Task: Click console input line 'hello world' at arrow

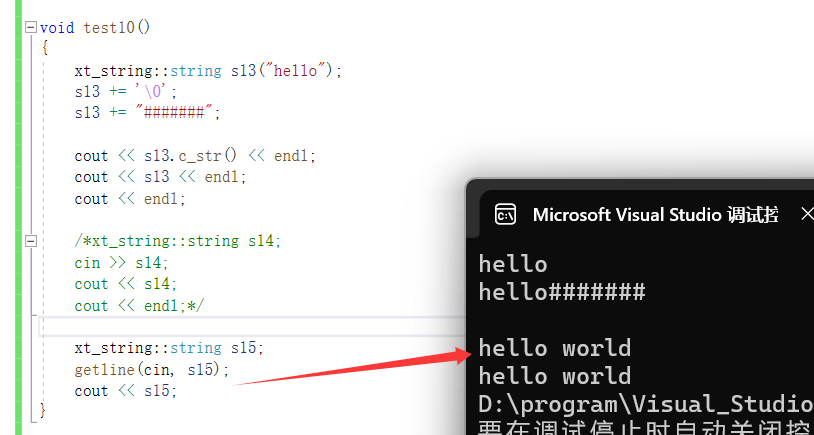Action: click(x=554, y=348)
